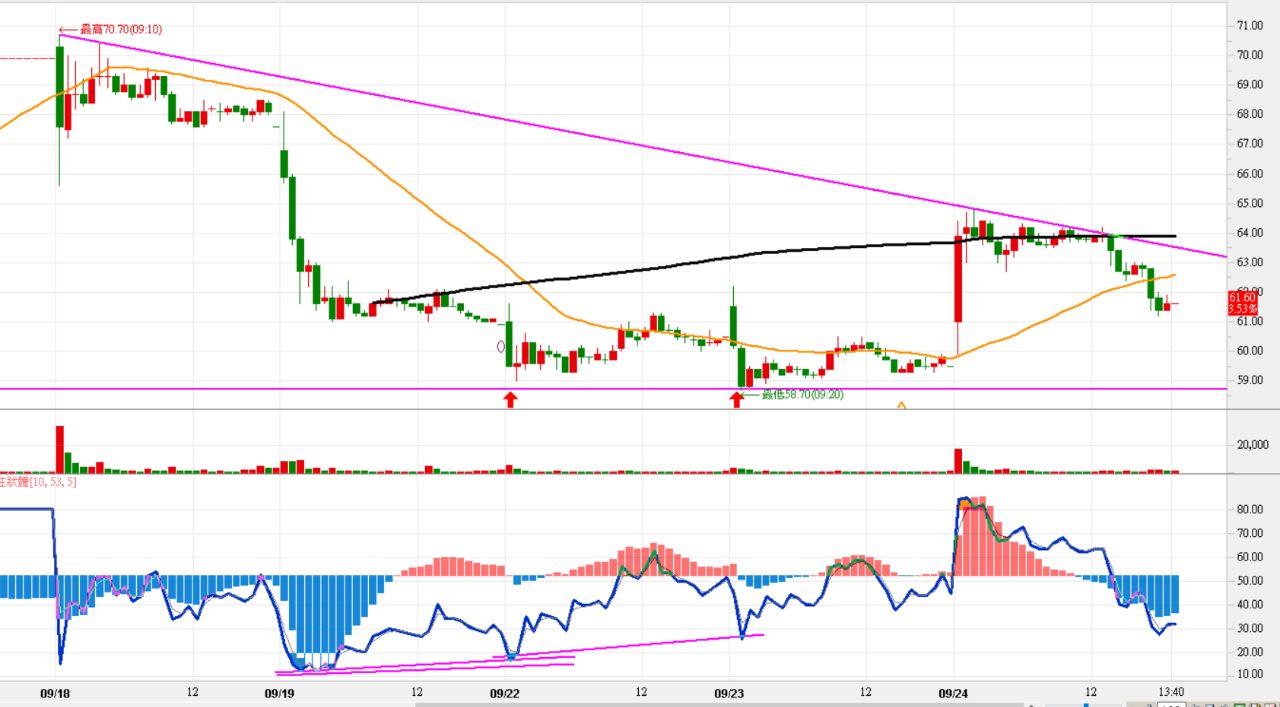Viewport: 1280px width, 707px height.
Task: Click the 64.00 price axis label
Action: pyautogui.click(x=1251, y=233)
